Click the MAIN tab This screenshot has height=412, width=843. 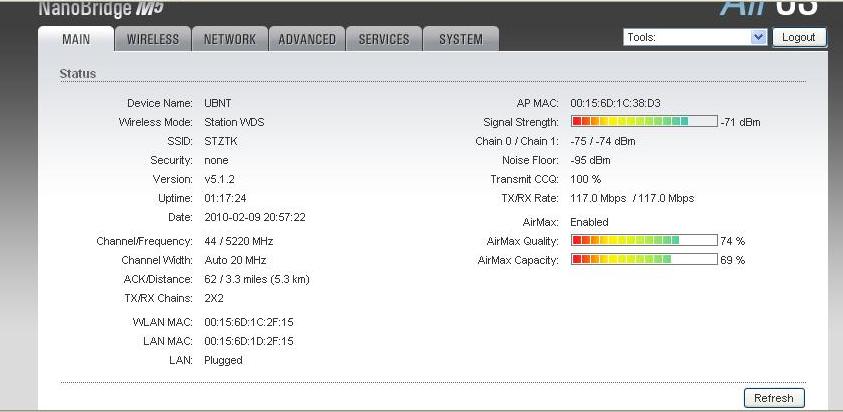pos(76,39)
